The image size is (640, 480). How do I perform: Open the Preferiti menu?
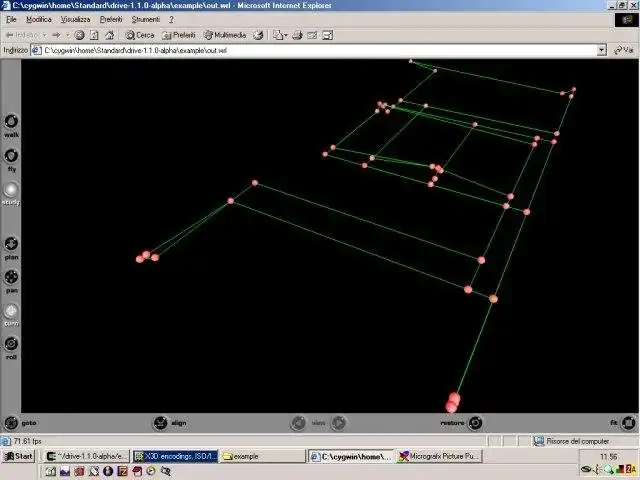(x=111, y=20)
